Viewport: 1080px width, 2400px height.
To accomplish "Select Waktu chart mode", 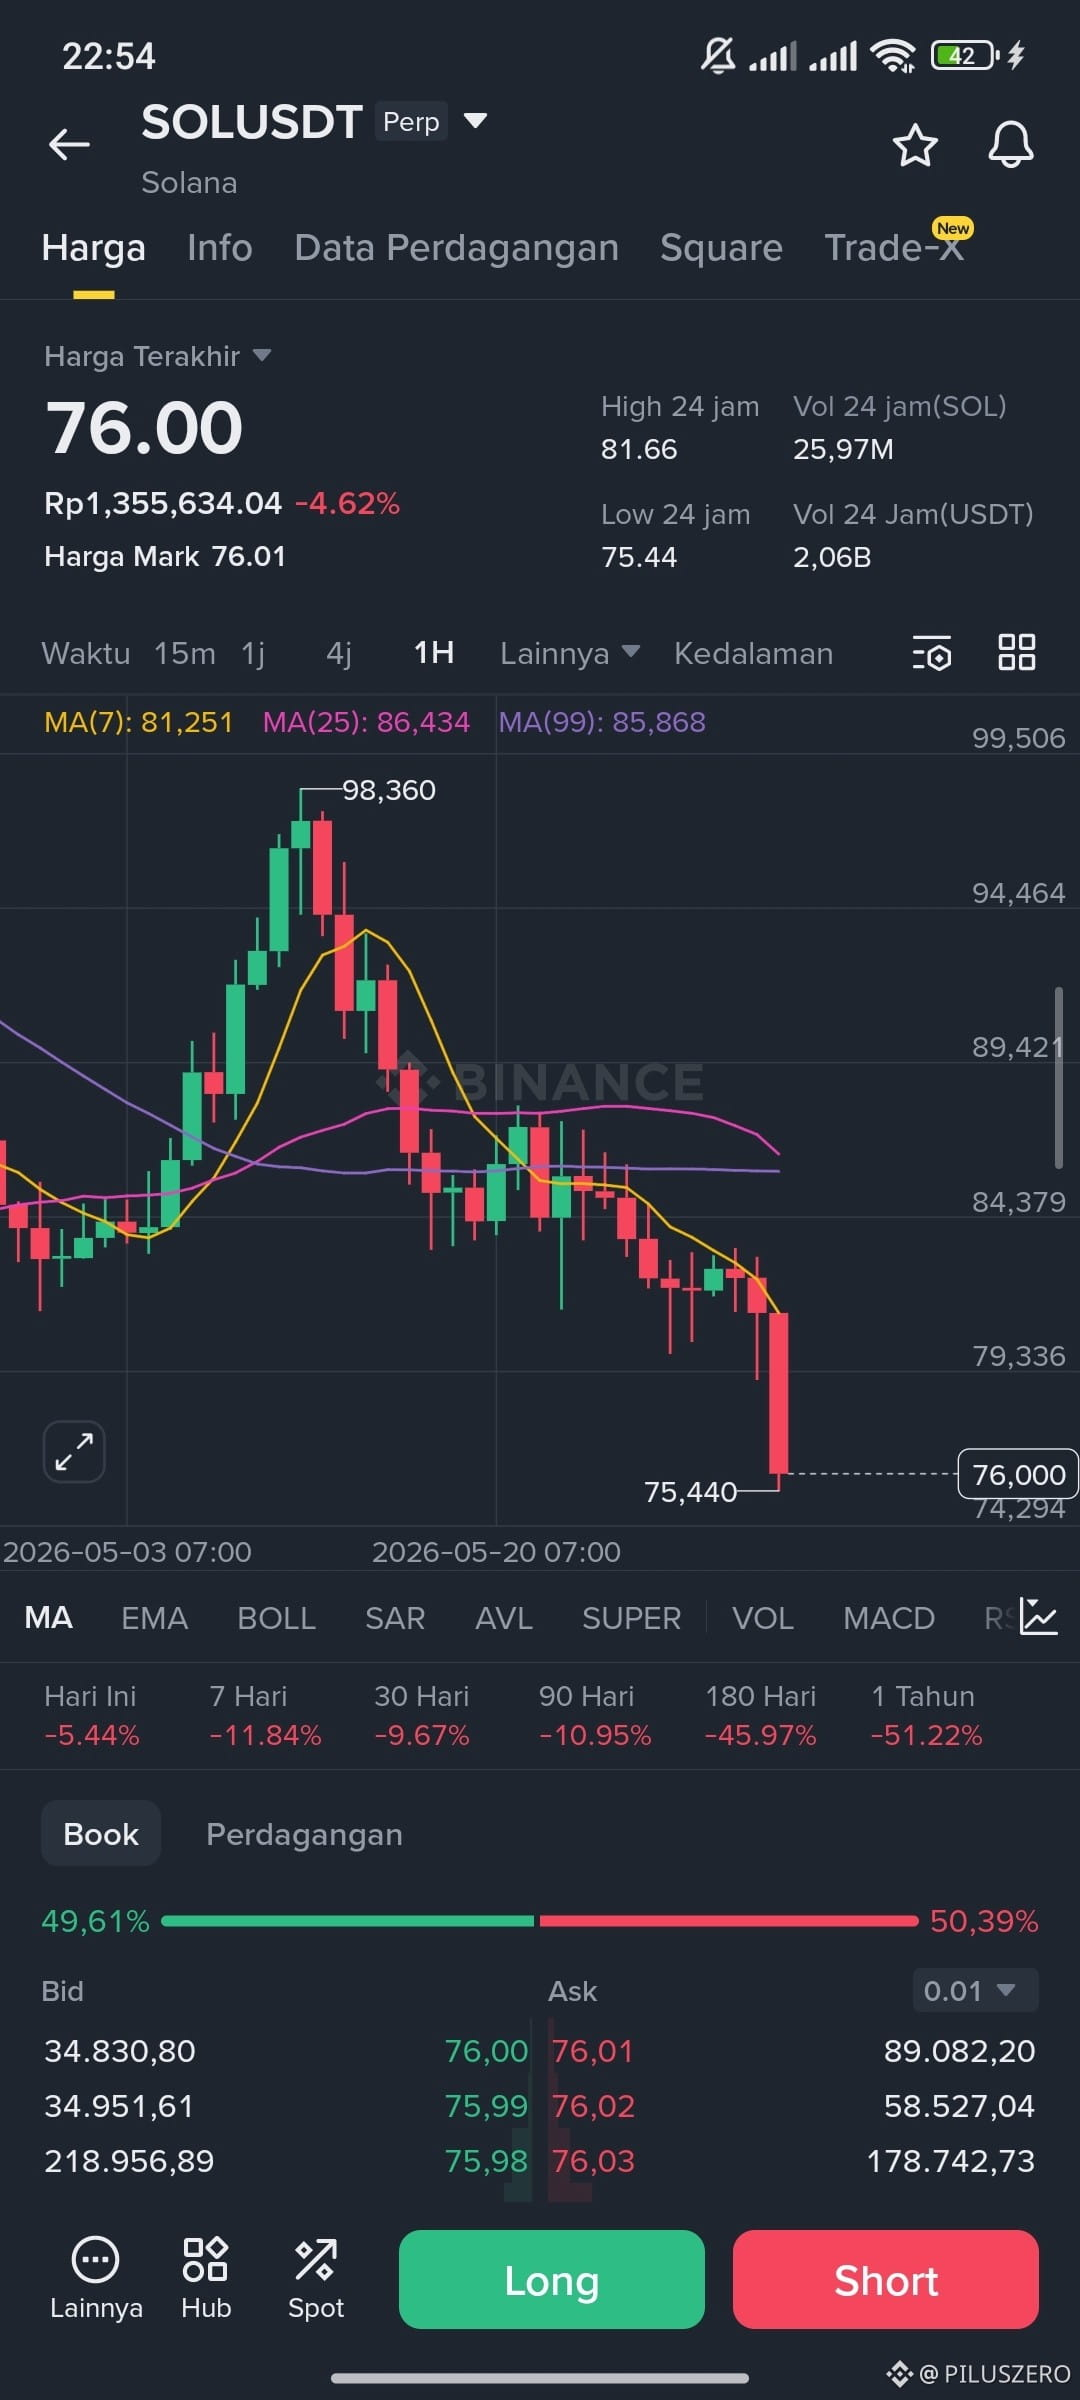I will pyautogui.click(x=86, y=653).
